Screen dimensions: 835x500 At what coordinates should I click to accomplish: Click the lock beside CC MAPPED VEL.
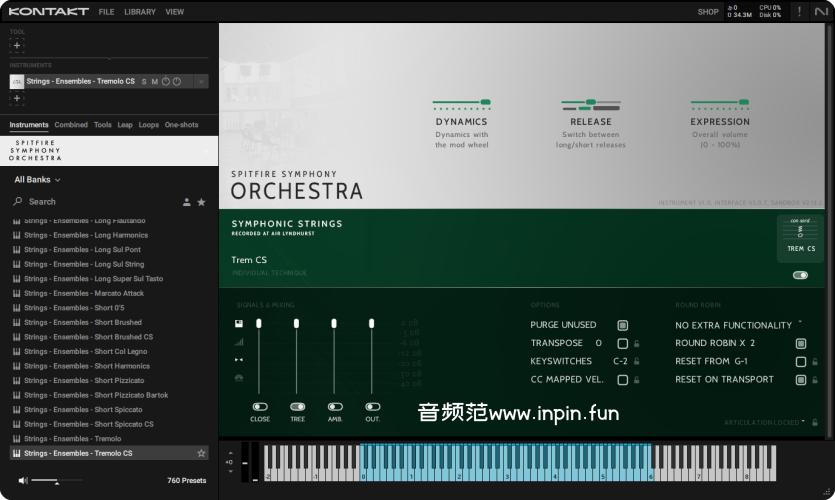pyautogui.click(x=636, y=380)
